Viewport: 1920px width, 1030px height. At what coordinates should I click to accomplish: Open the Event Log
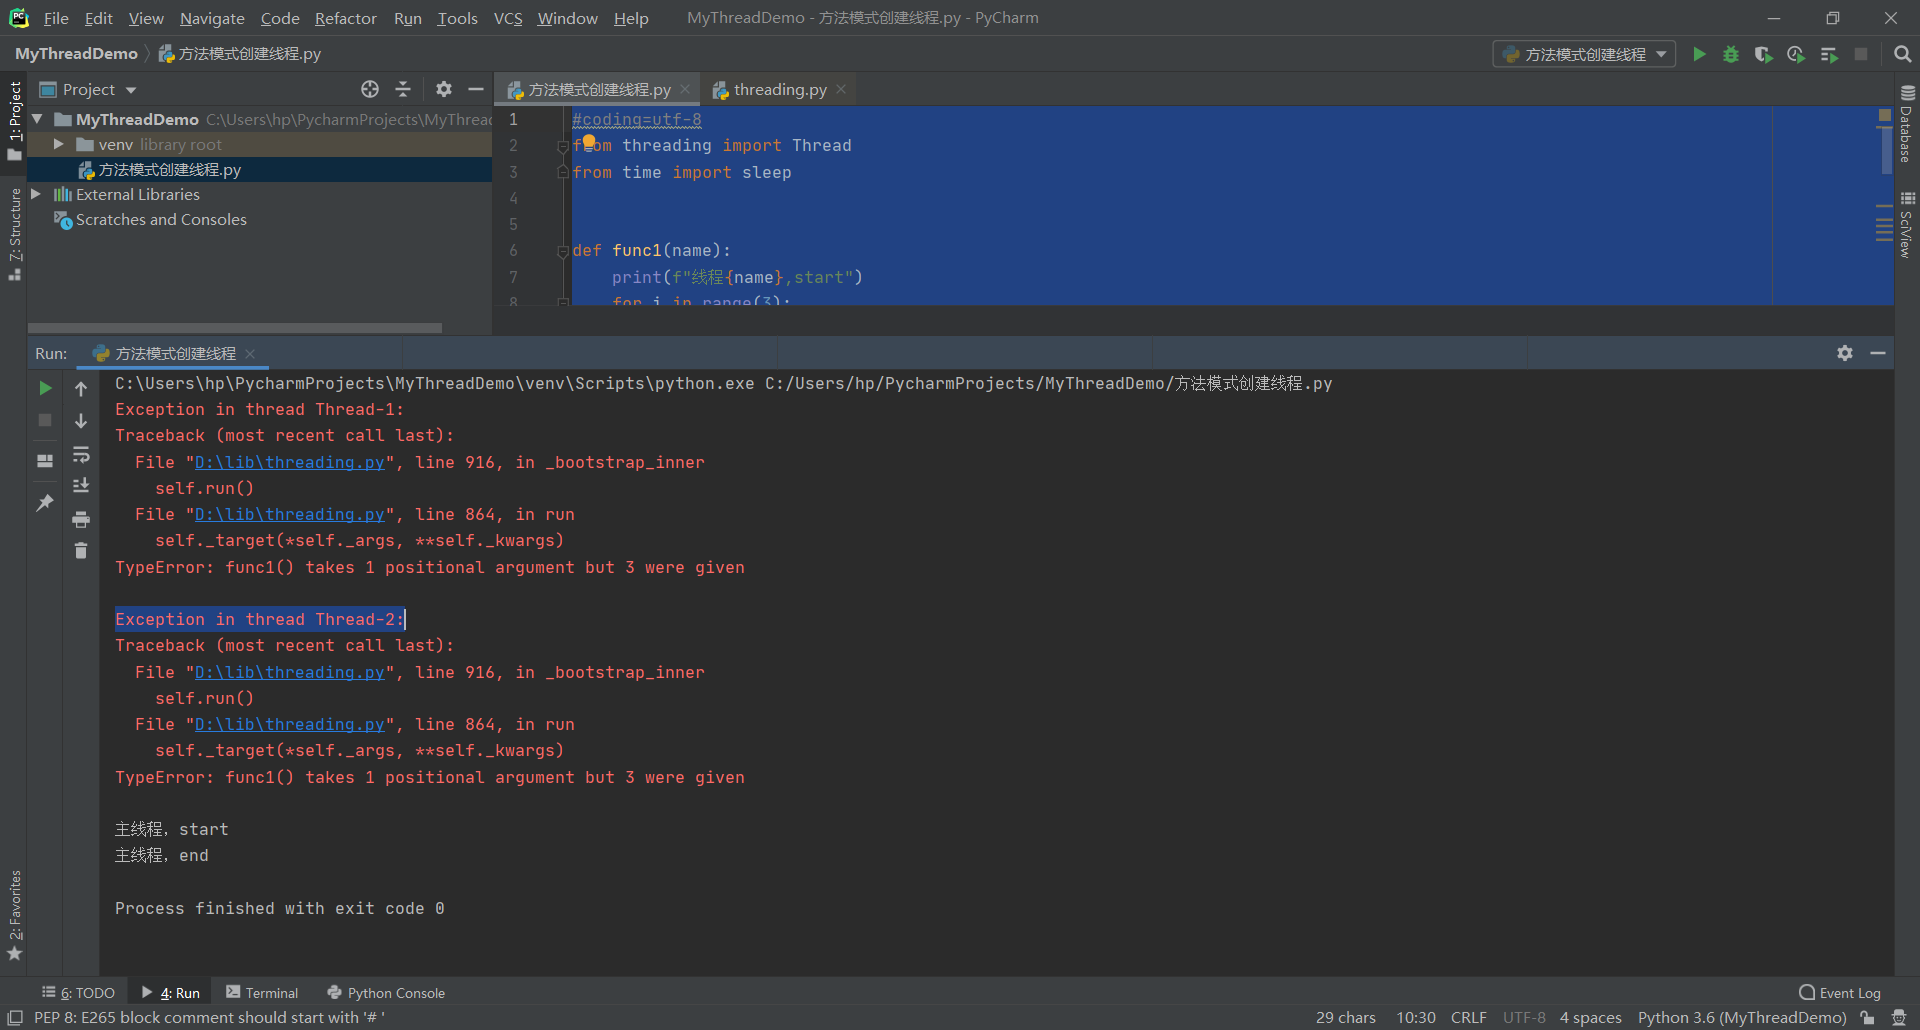[x=1840, y=993]
